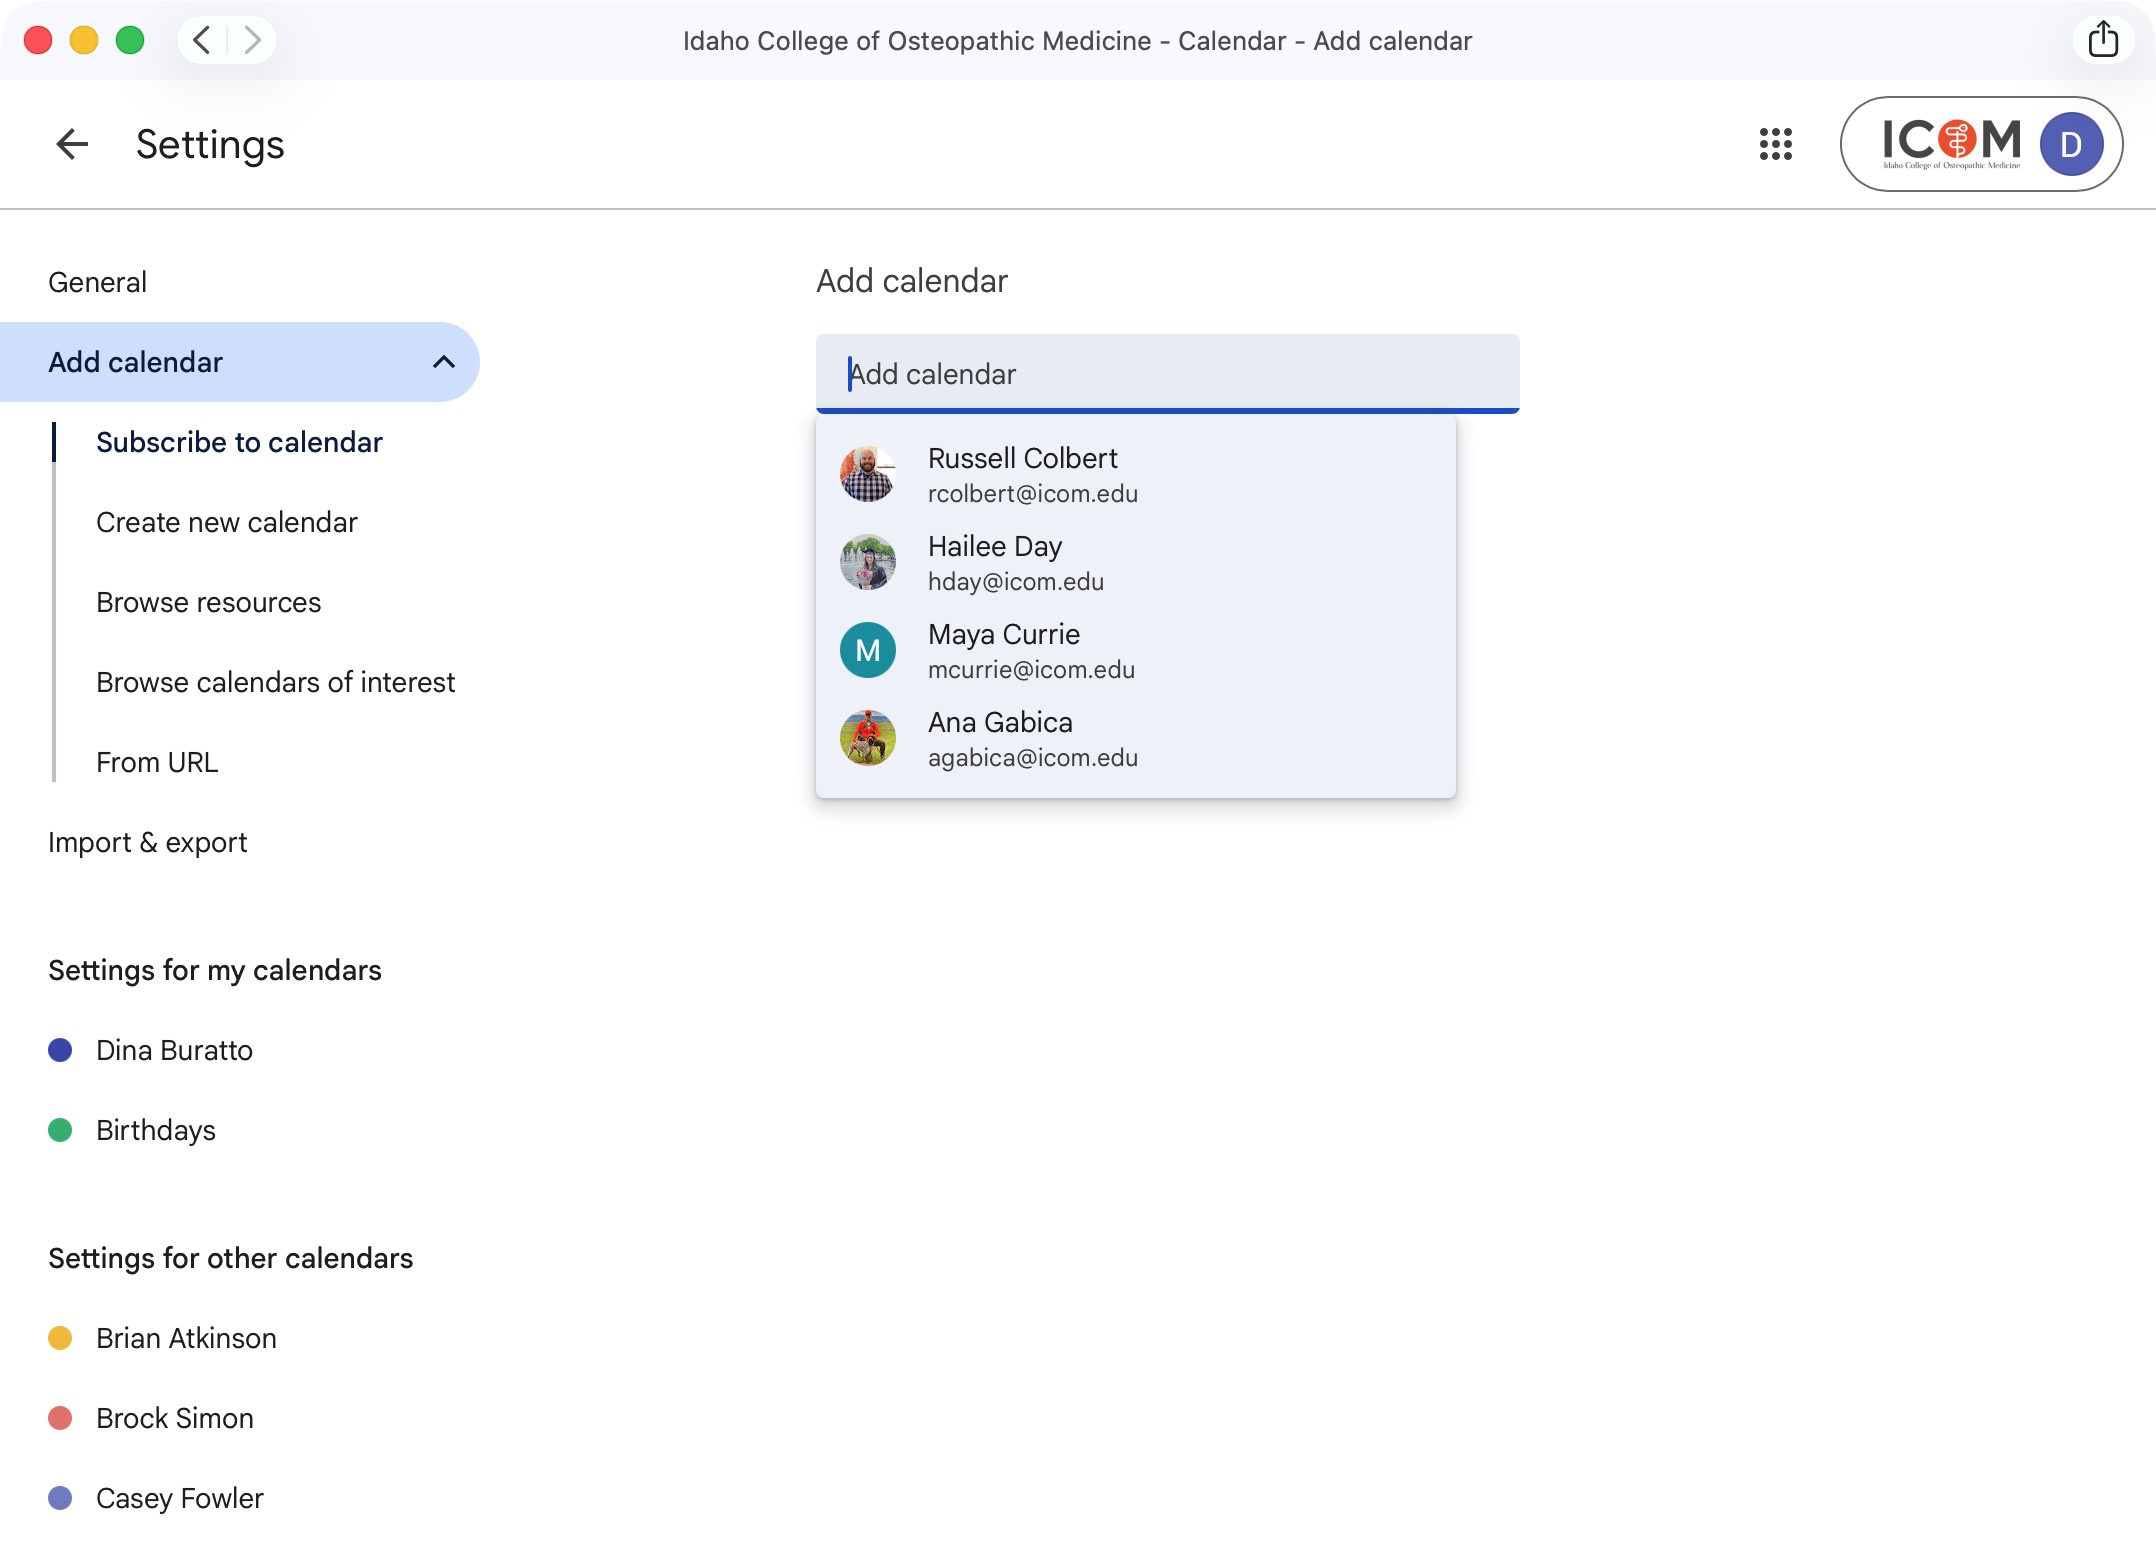Expand settings for Brian Atkinson's calendar

[186, 1338]
